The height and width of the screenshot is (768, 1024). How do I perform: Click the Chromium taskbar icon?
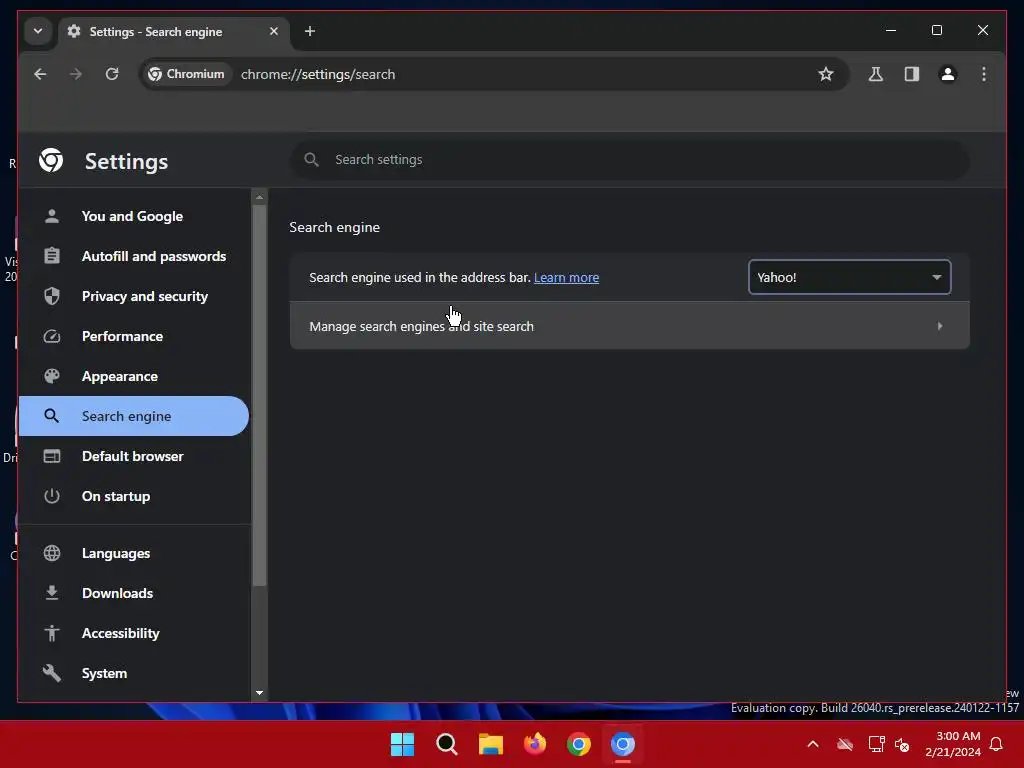tap(622, 744)
